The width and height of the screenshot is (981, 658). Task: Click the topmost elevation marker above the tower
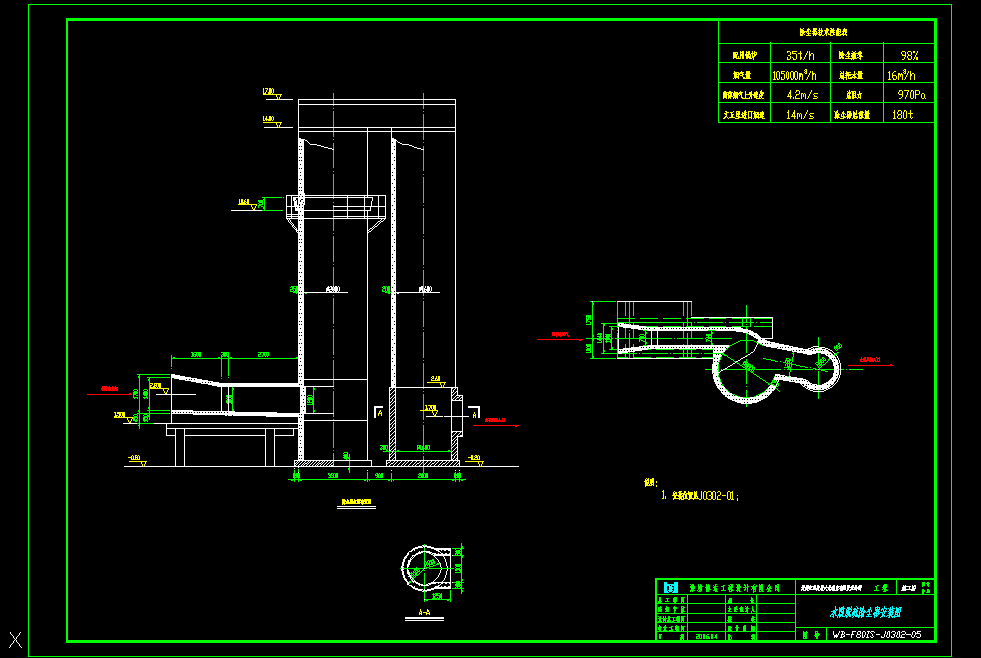point(269,93)
